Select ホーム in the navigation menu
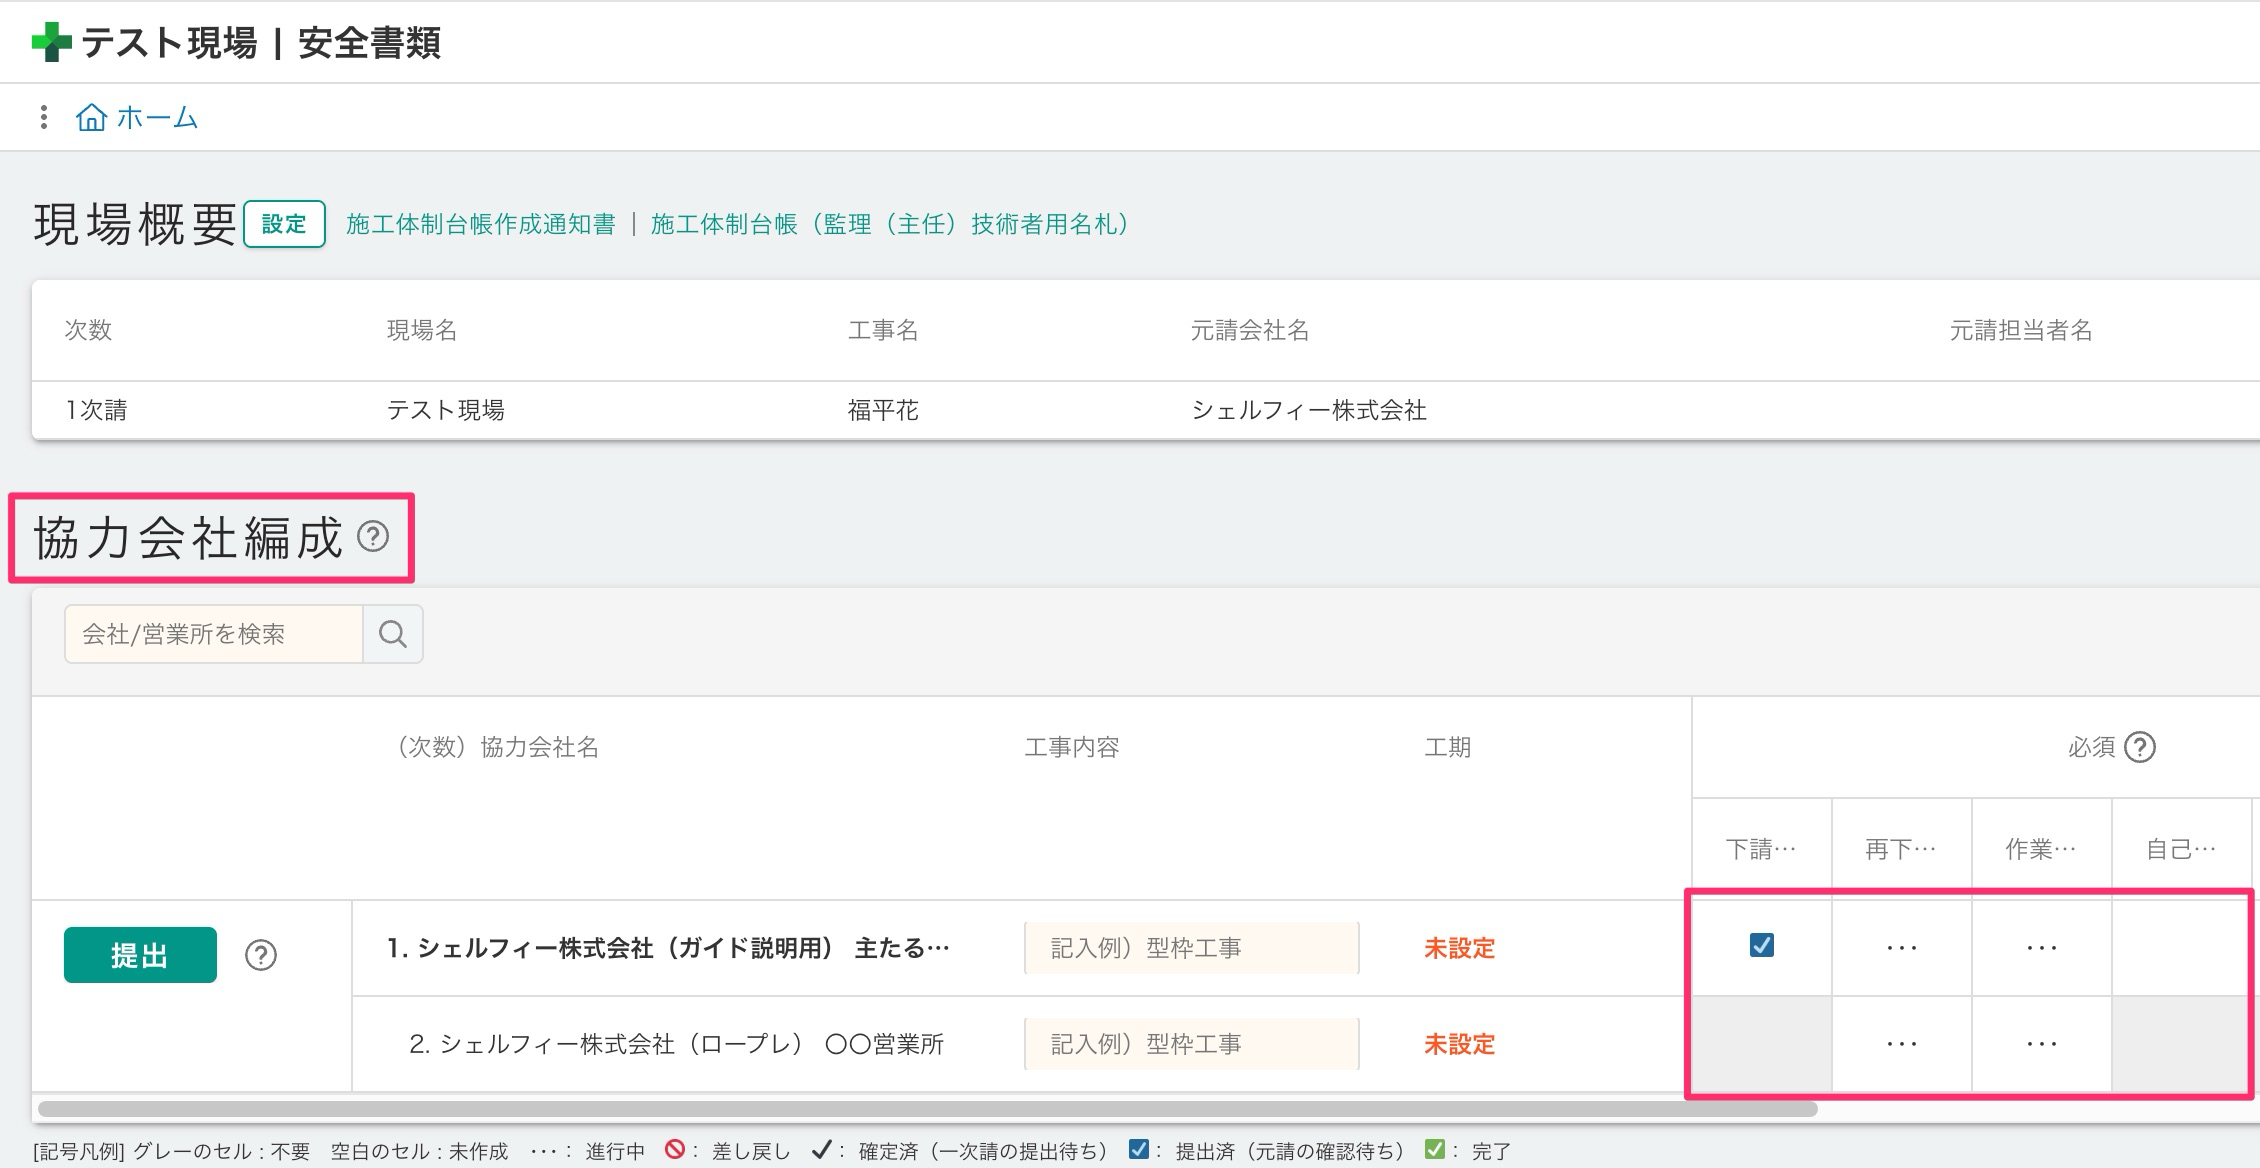Image resolution: width=2260 pixels, height=1168 pixels. [157, 117]
